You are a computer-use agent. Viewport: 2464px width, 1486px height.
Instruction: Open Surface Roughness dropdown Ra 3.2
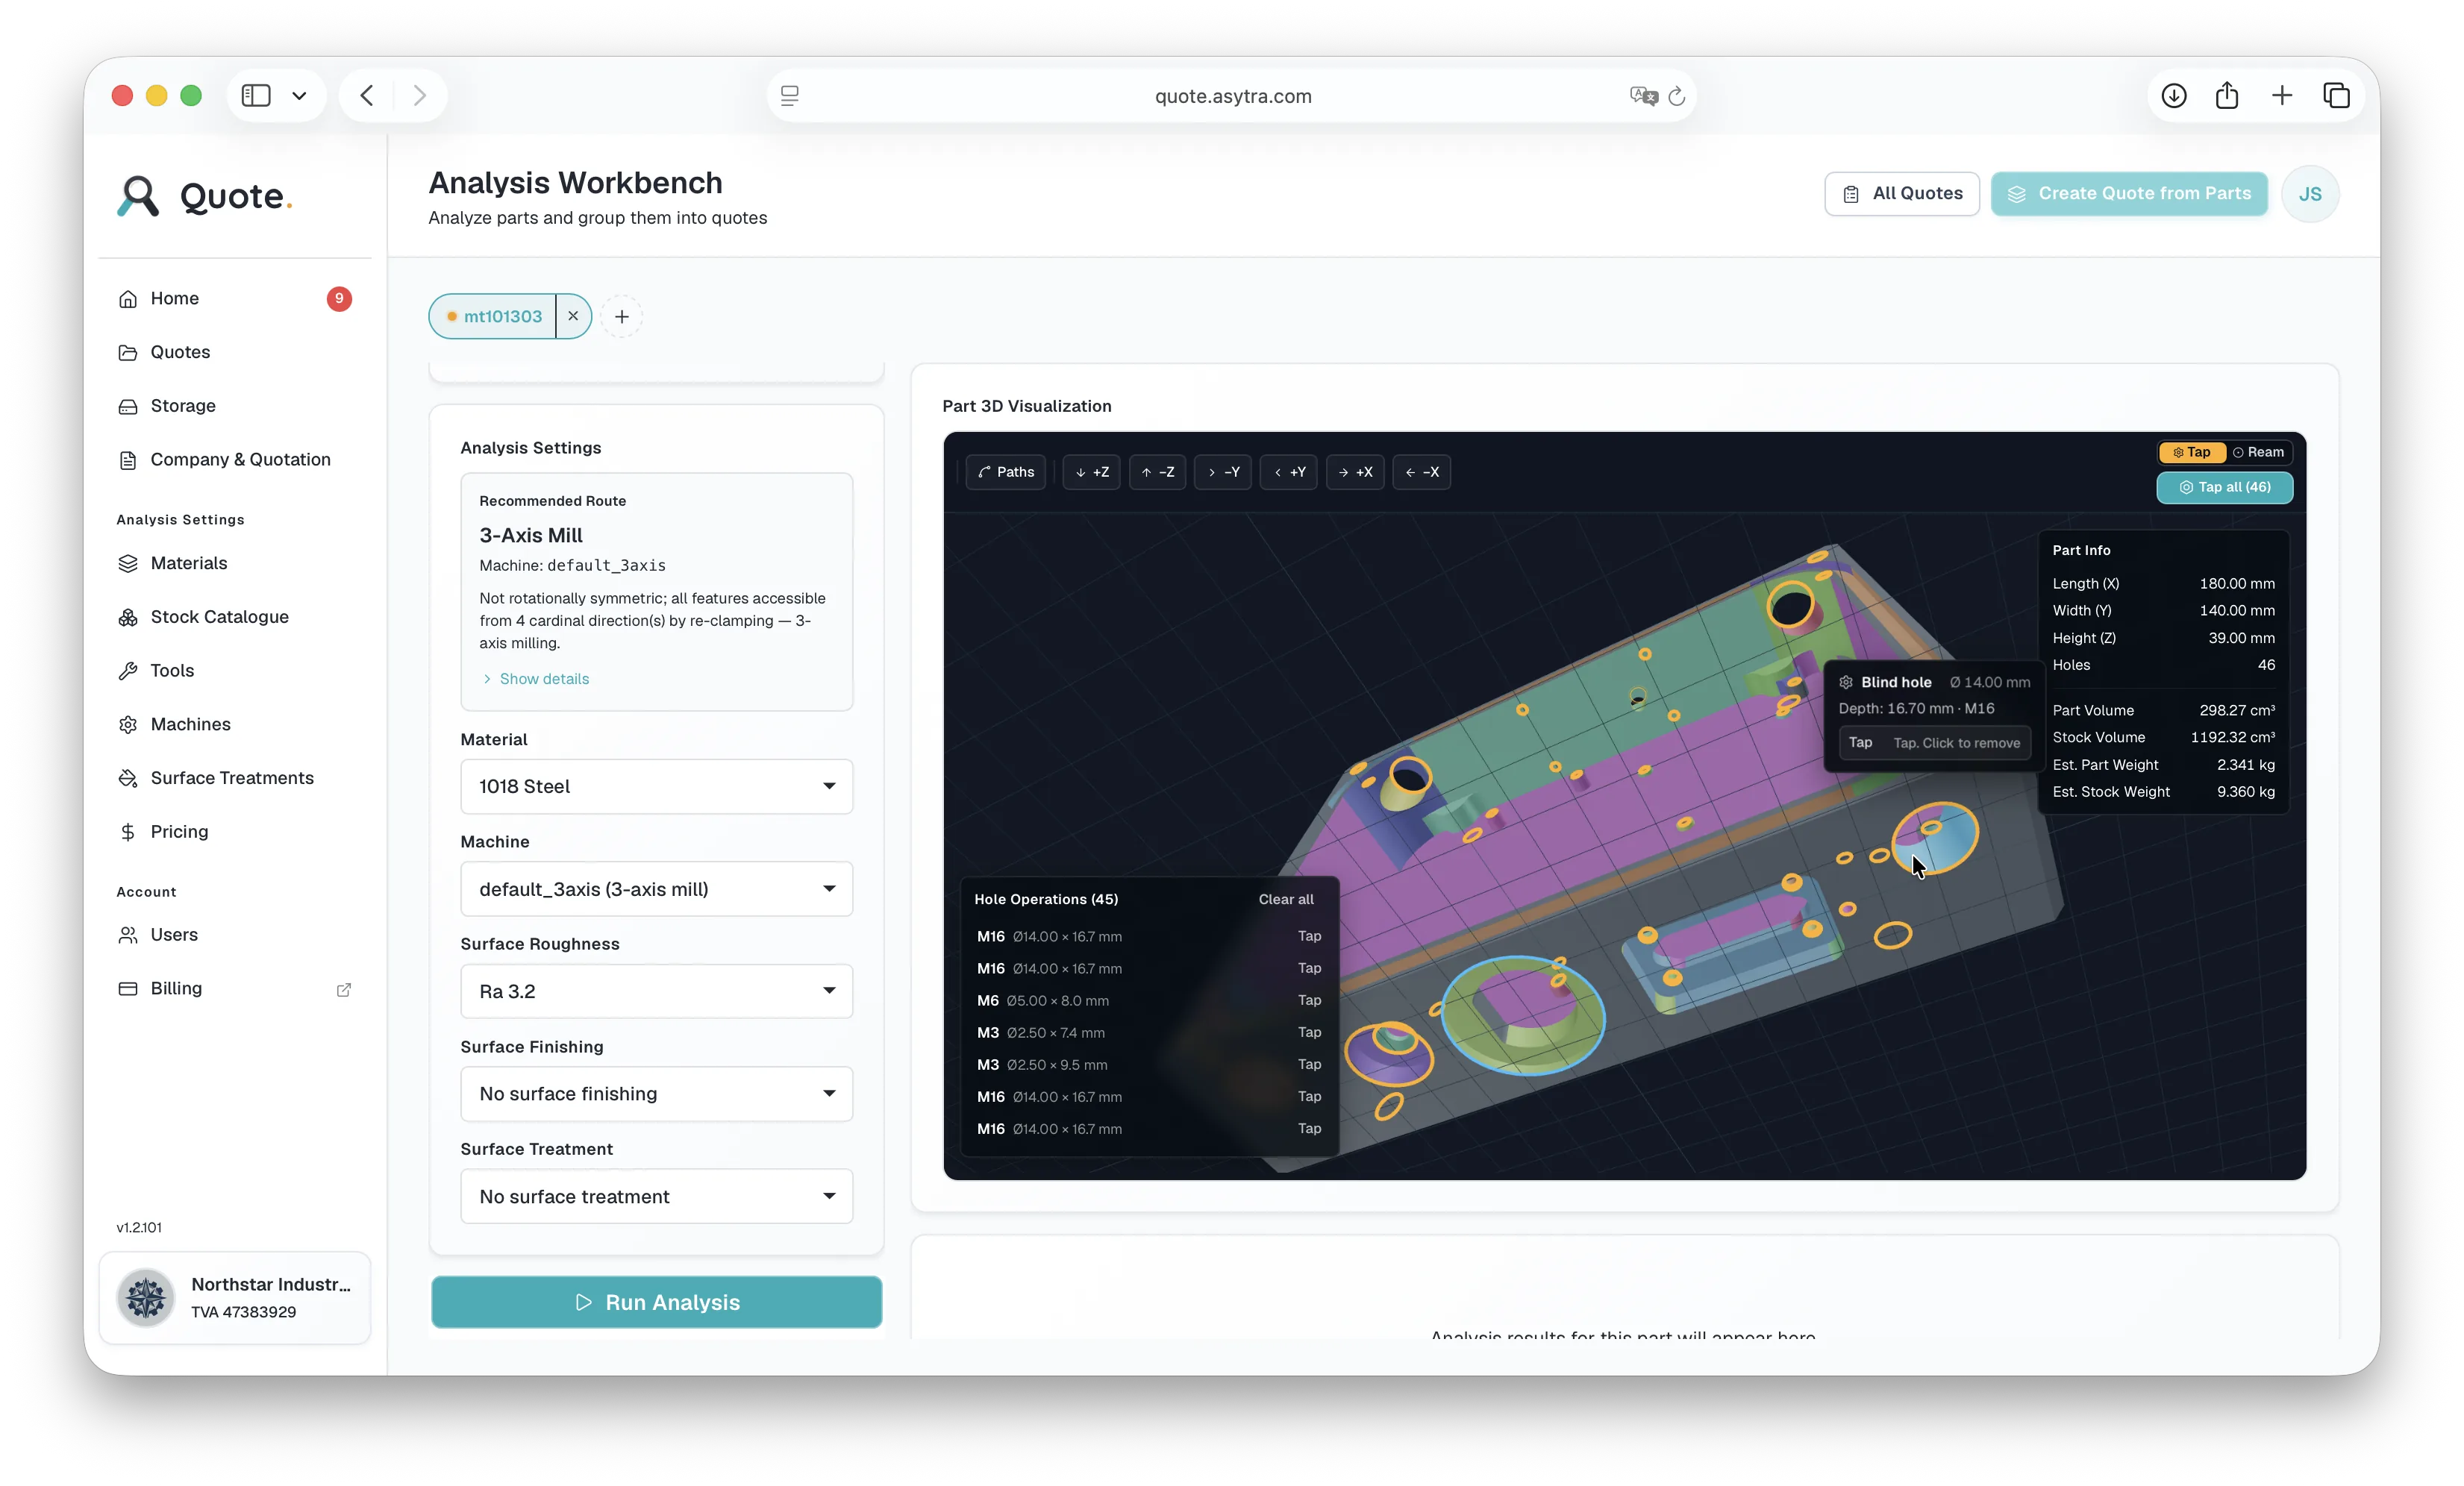(x=656, y=991)
